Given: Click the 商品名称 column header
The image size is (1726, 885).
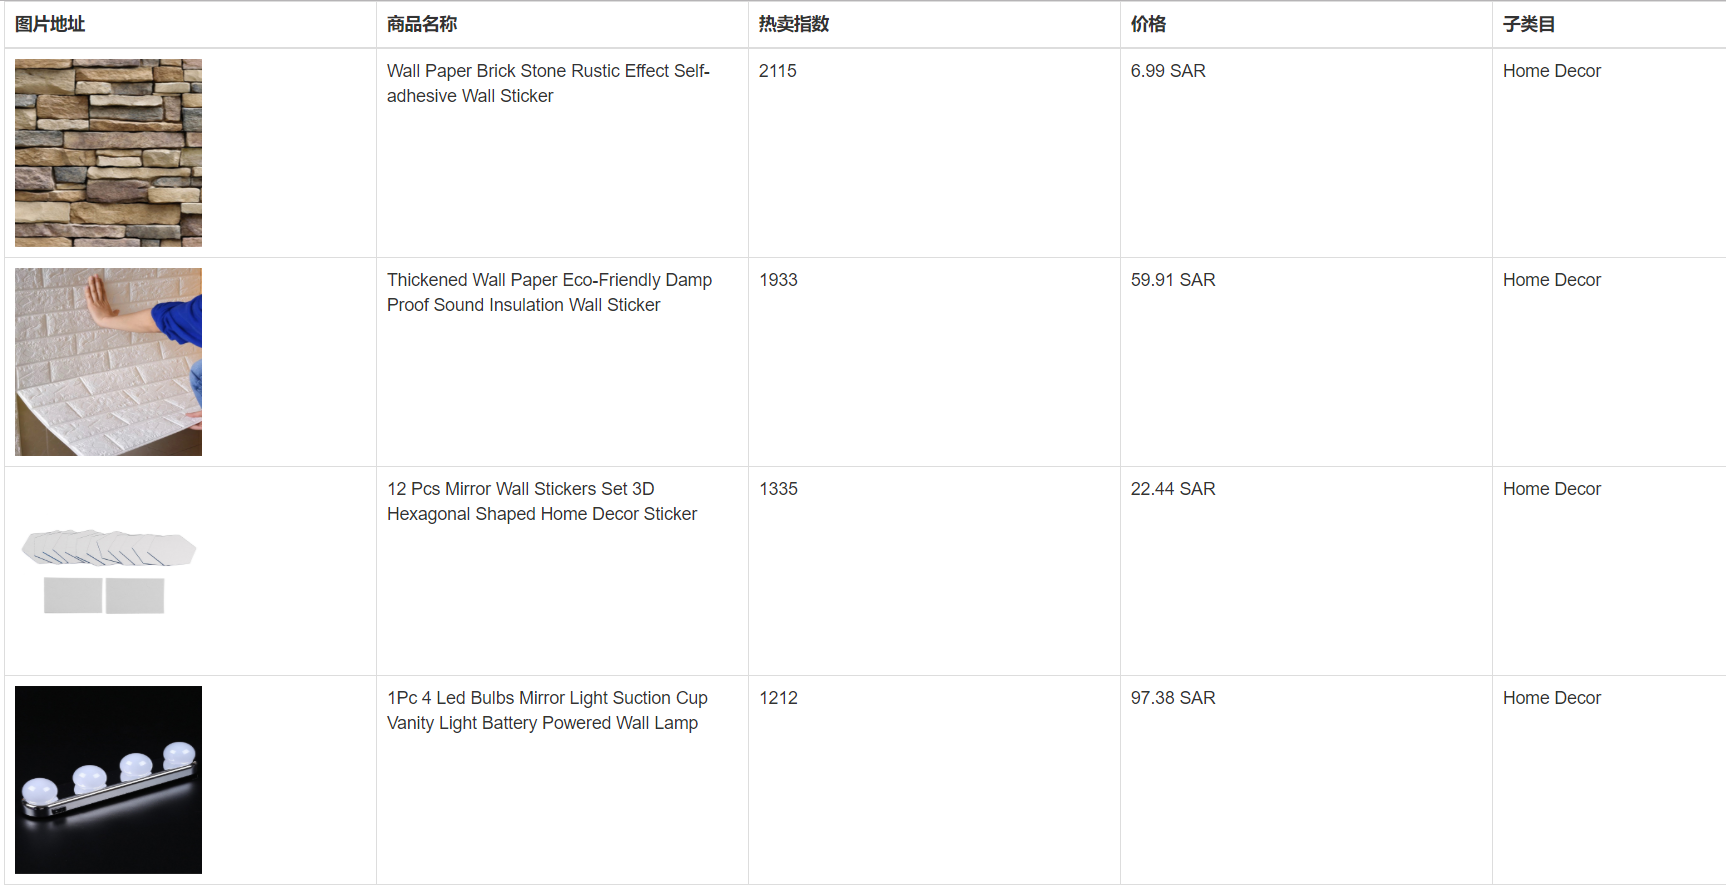Looking at the screenshot, I should coord(422,24).
